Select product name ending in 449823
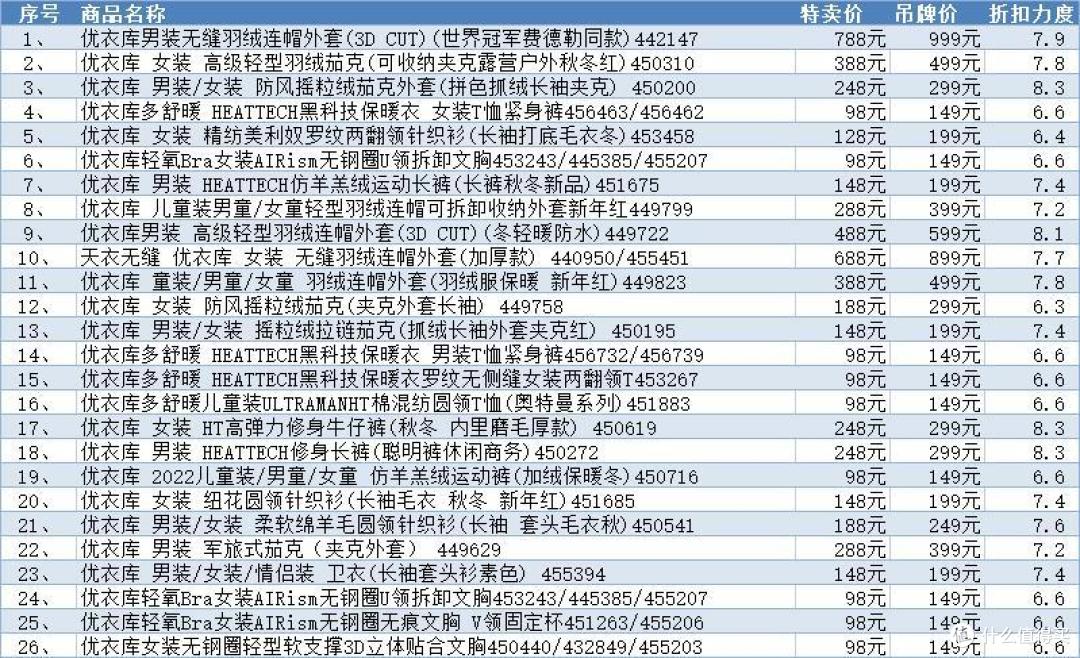The width and height of the screenshot is (1080, 658). point(383,282)
